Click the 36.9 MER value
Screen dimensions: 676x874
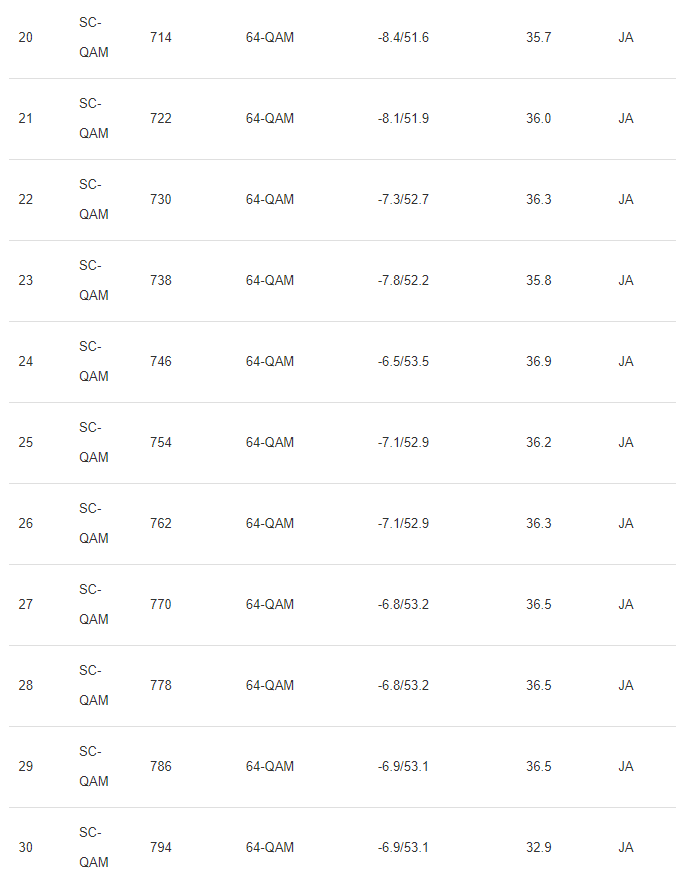538,361
